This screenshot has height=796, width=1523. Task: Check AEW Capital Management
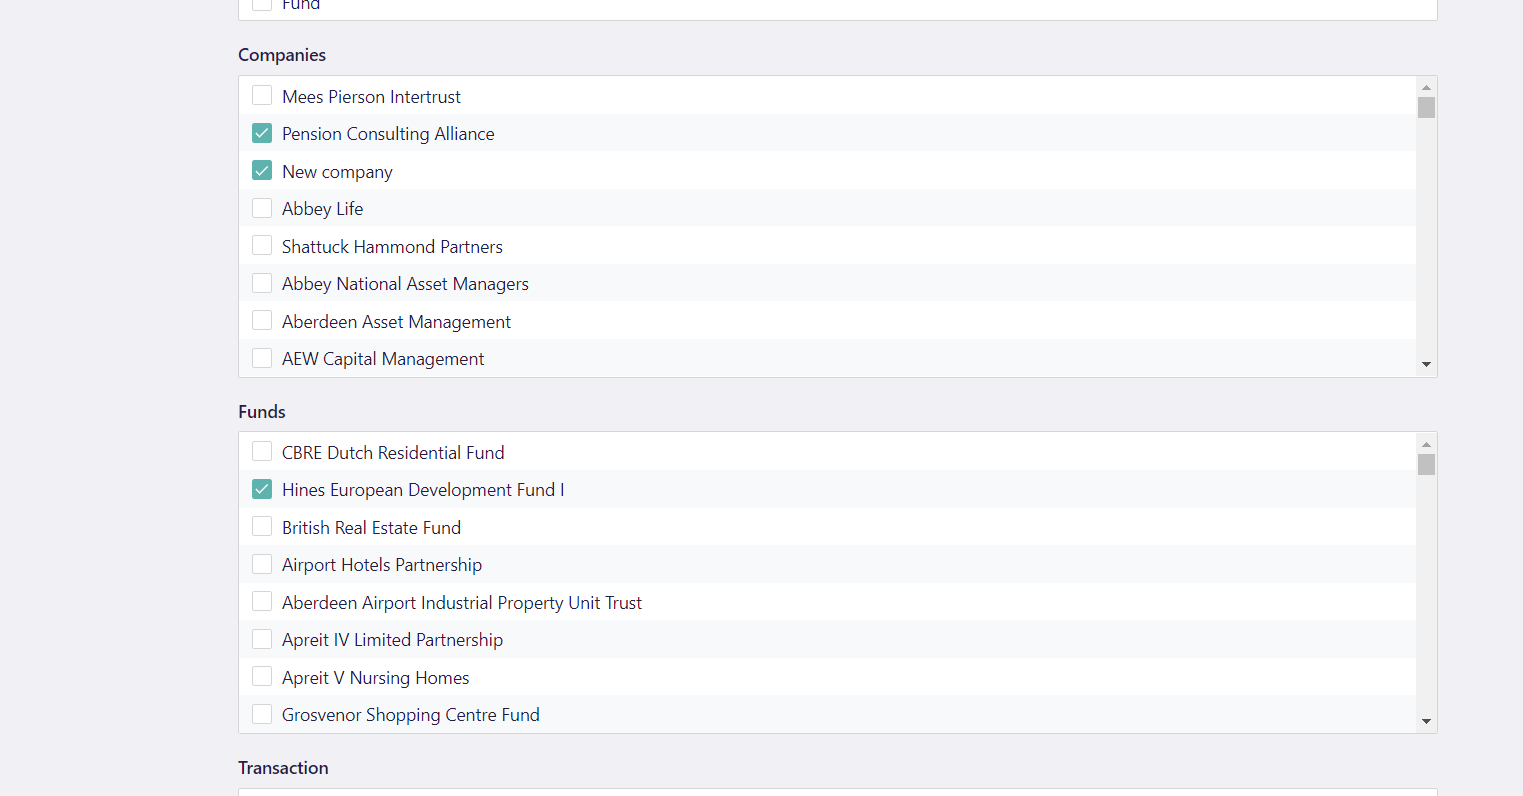coord(261,357)
